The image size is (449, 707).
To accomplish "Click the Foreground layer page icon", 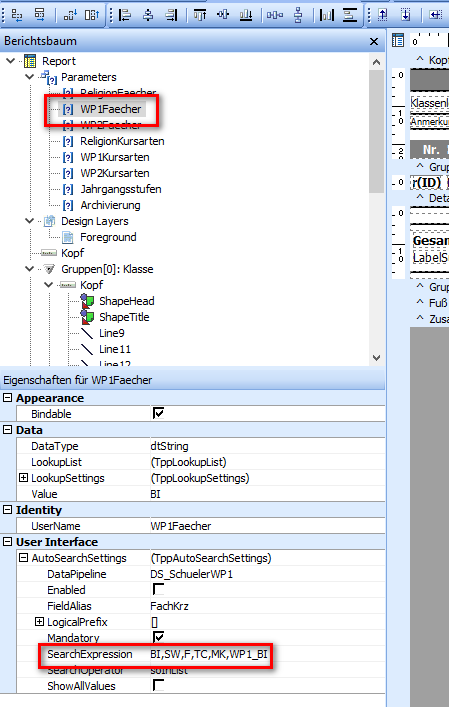I will click(x=68, y=237).
